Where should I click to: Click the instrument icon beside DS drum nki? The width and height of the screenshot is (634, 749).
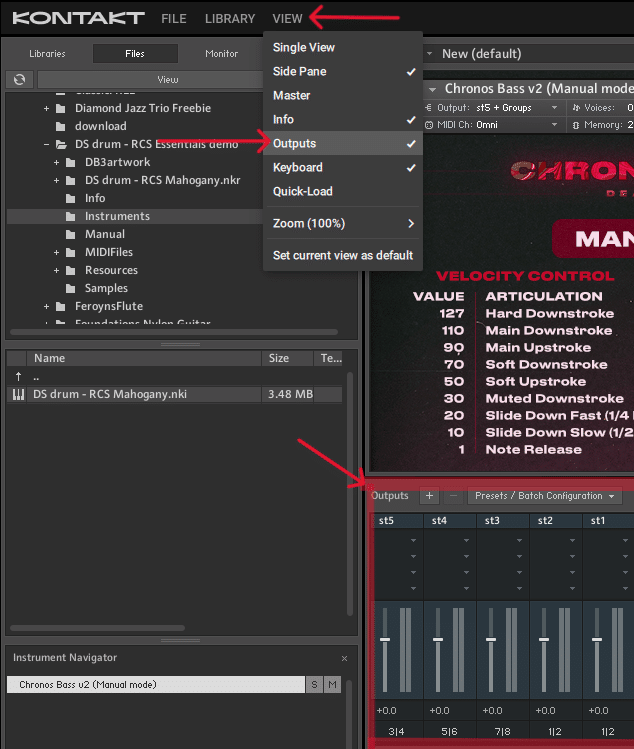coord(18,395)
